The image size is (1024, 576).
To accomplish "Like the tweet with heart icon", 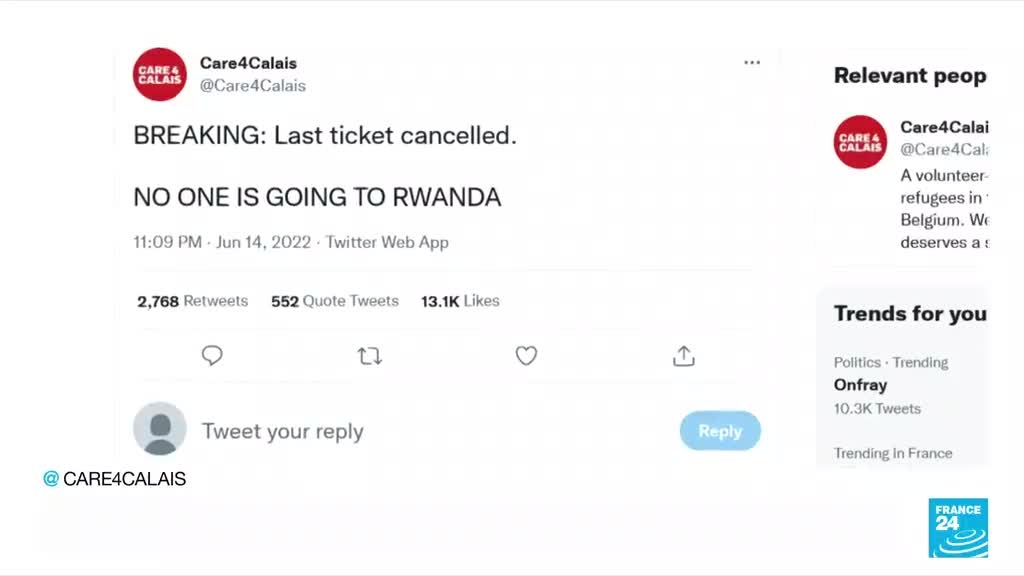I will (x=526, y=356).
